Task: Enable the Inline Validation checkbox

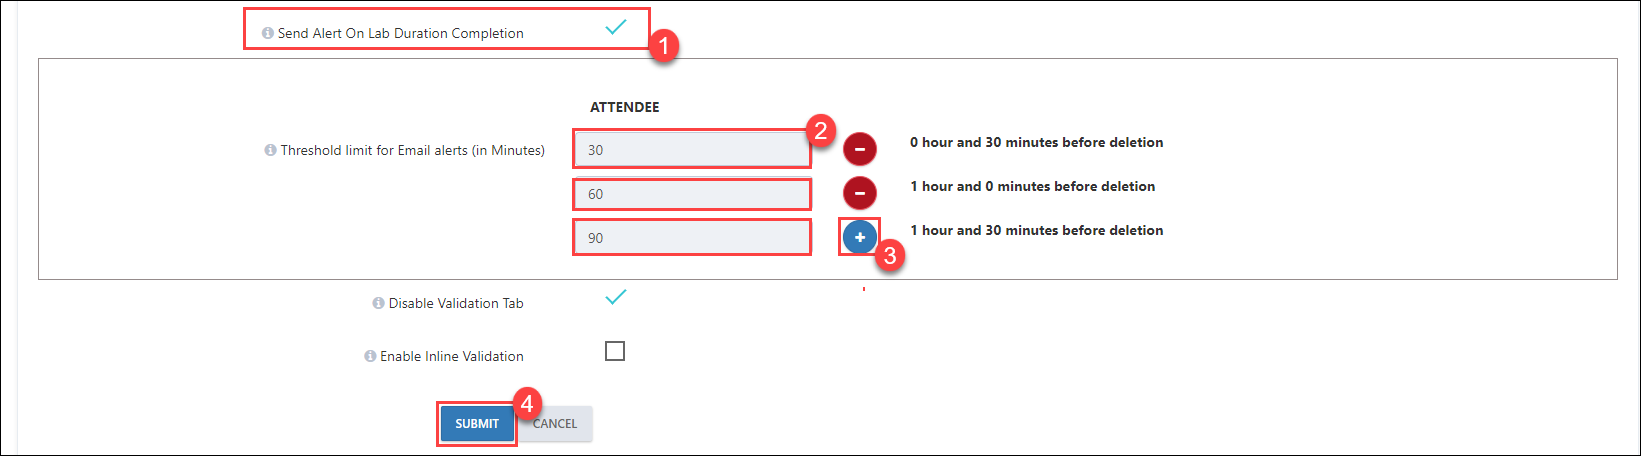Action: point(615,351)
